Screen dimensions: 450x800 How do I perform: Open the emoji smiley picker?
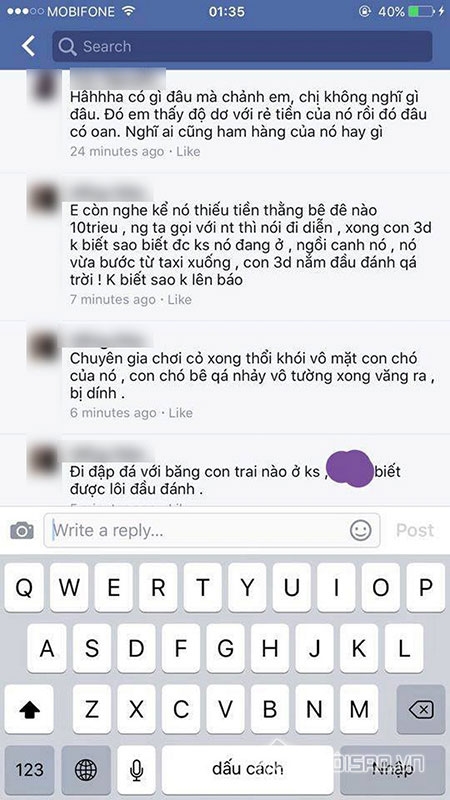click(361, 531)
